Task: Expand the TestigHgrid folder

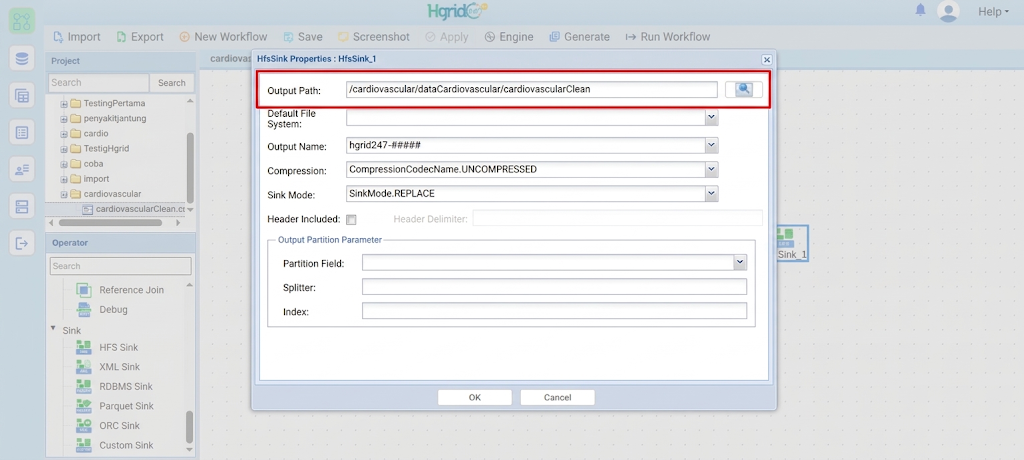Action: [x=64, y=148]
